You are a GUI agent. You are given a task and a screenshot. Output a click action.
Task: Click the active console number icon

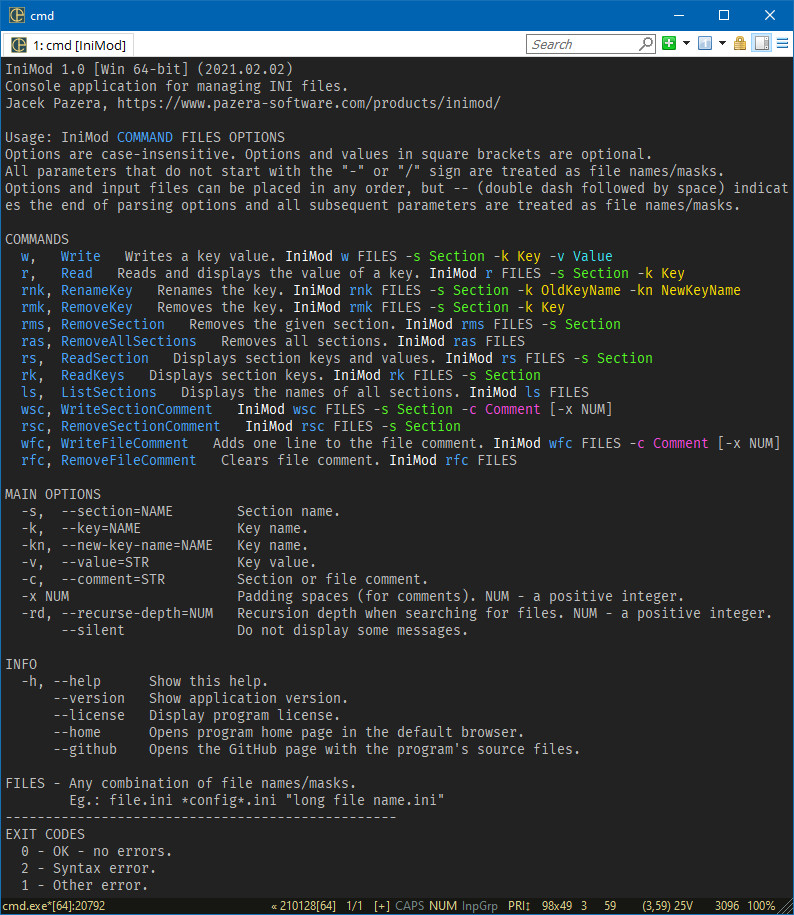pyautogui.click(x=705, y=44)
